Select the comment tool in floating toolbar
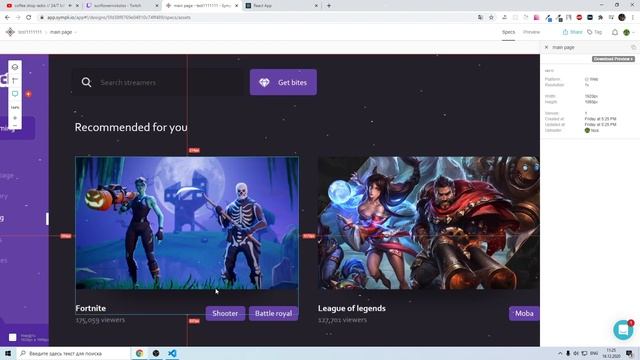 coord(15,94)
